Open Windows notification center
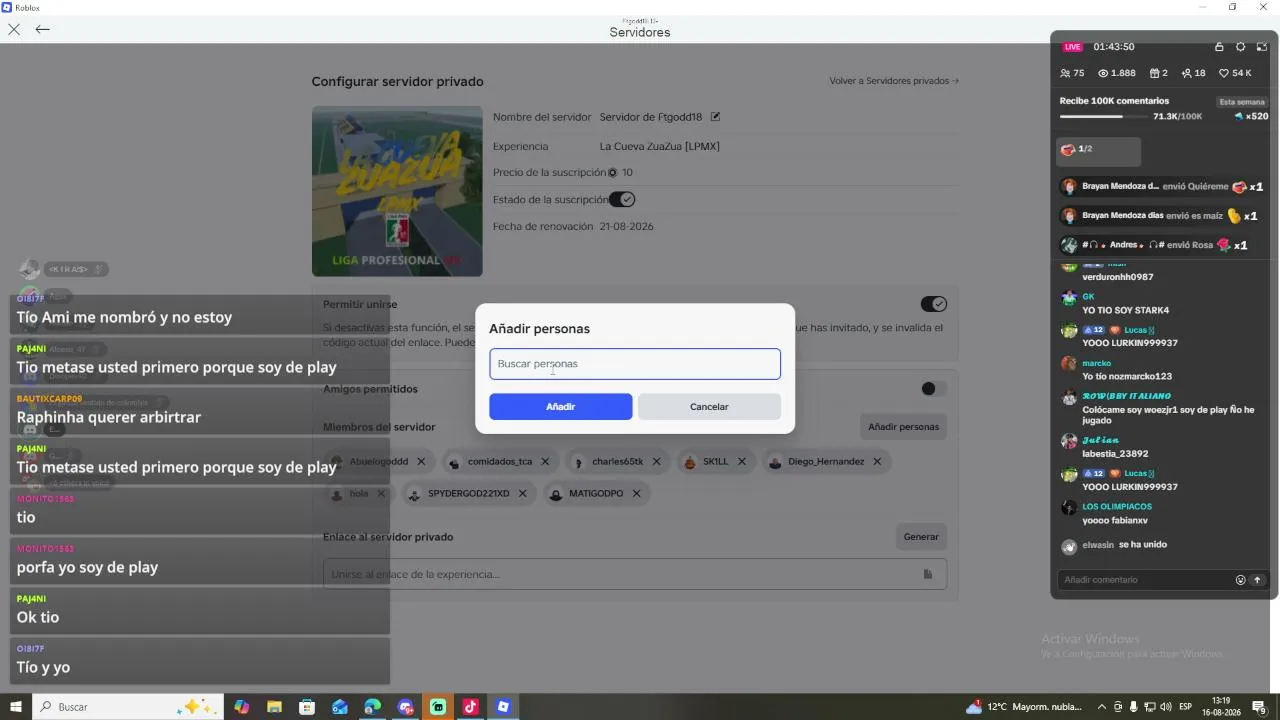 1260,707
